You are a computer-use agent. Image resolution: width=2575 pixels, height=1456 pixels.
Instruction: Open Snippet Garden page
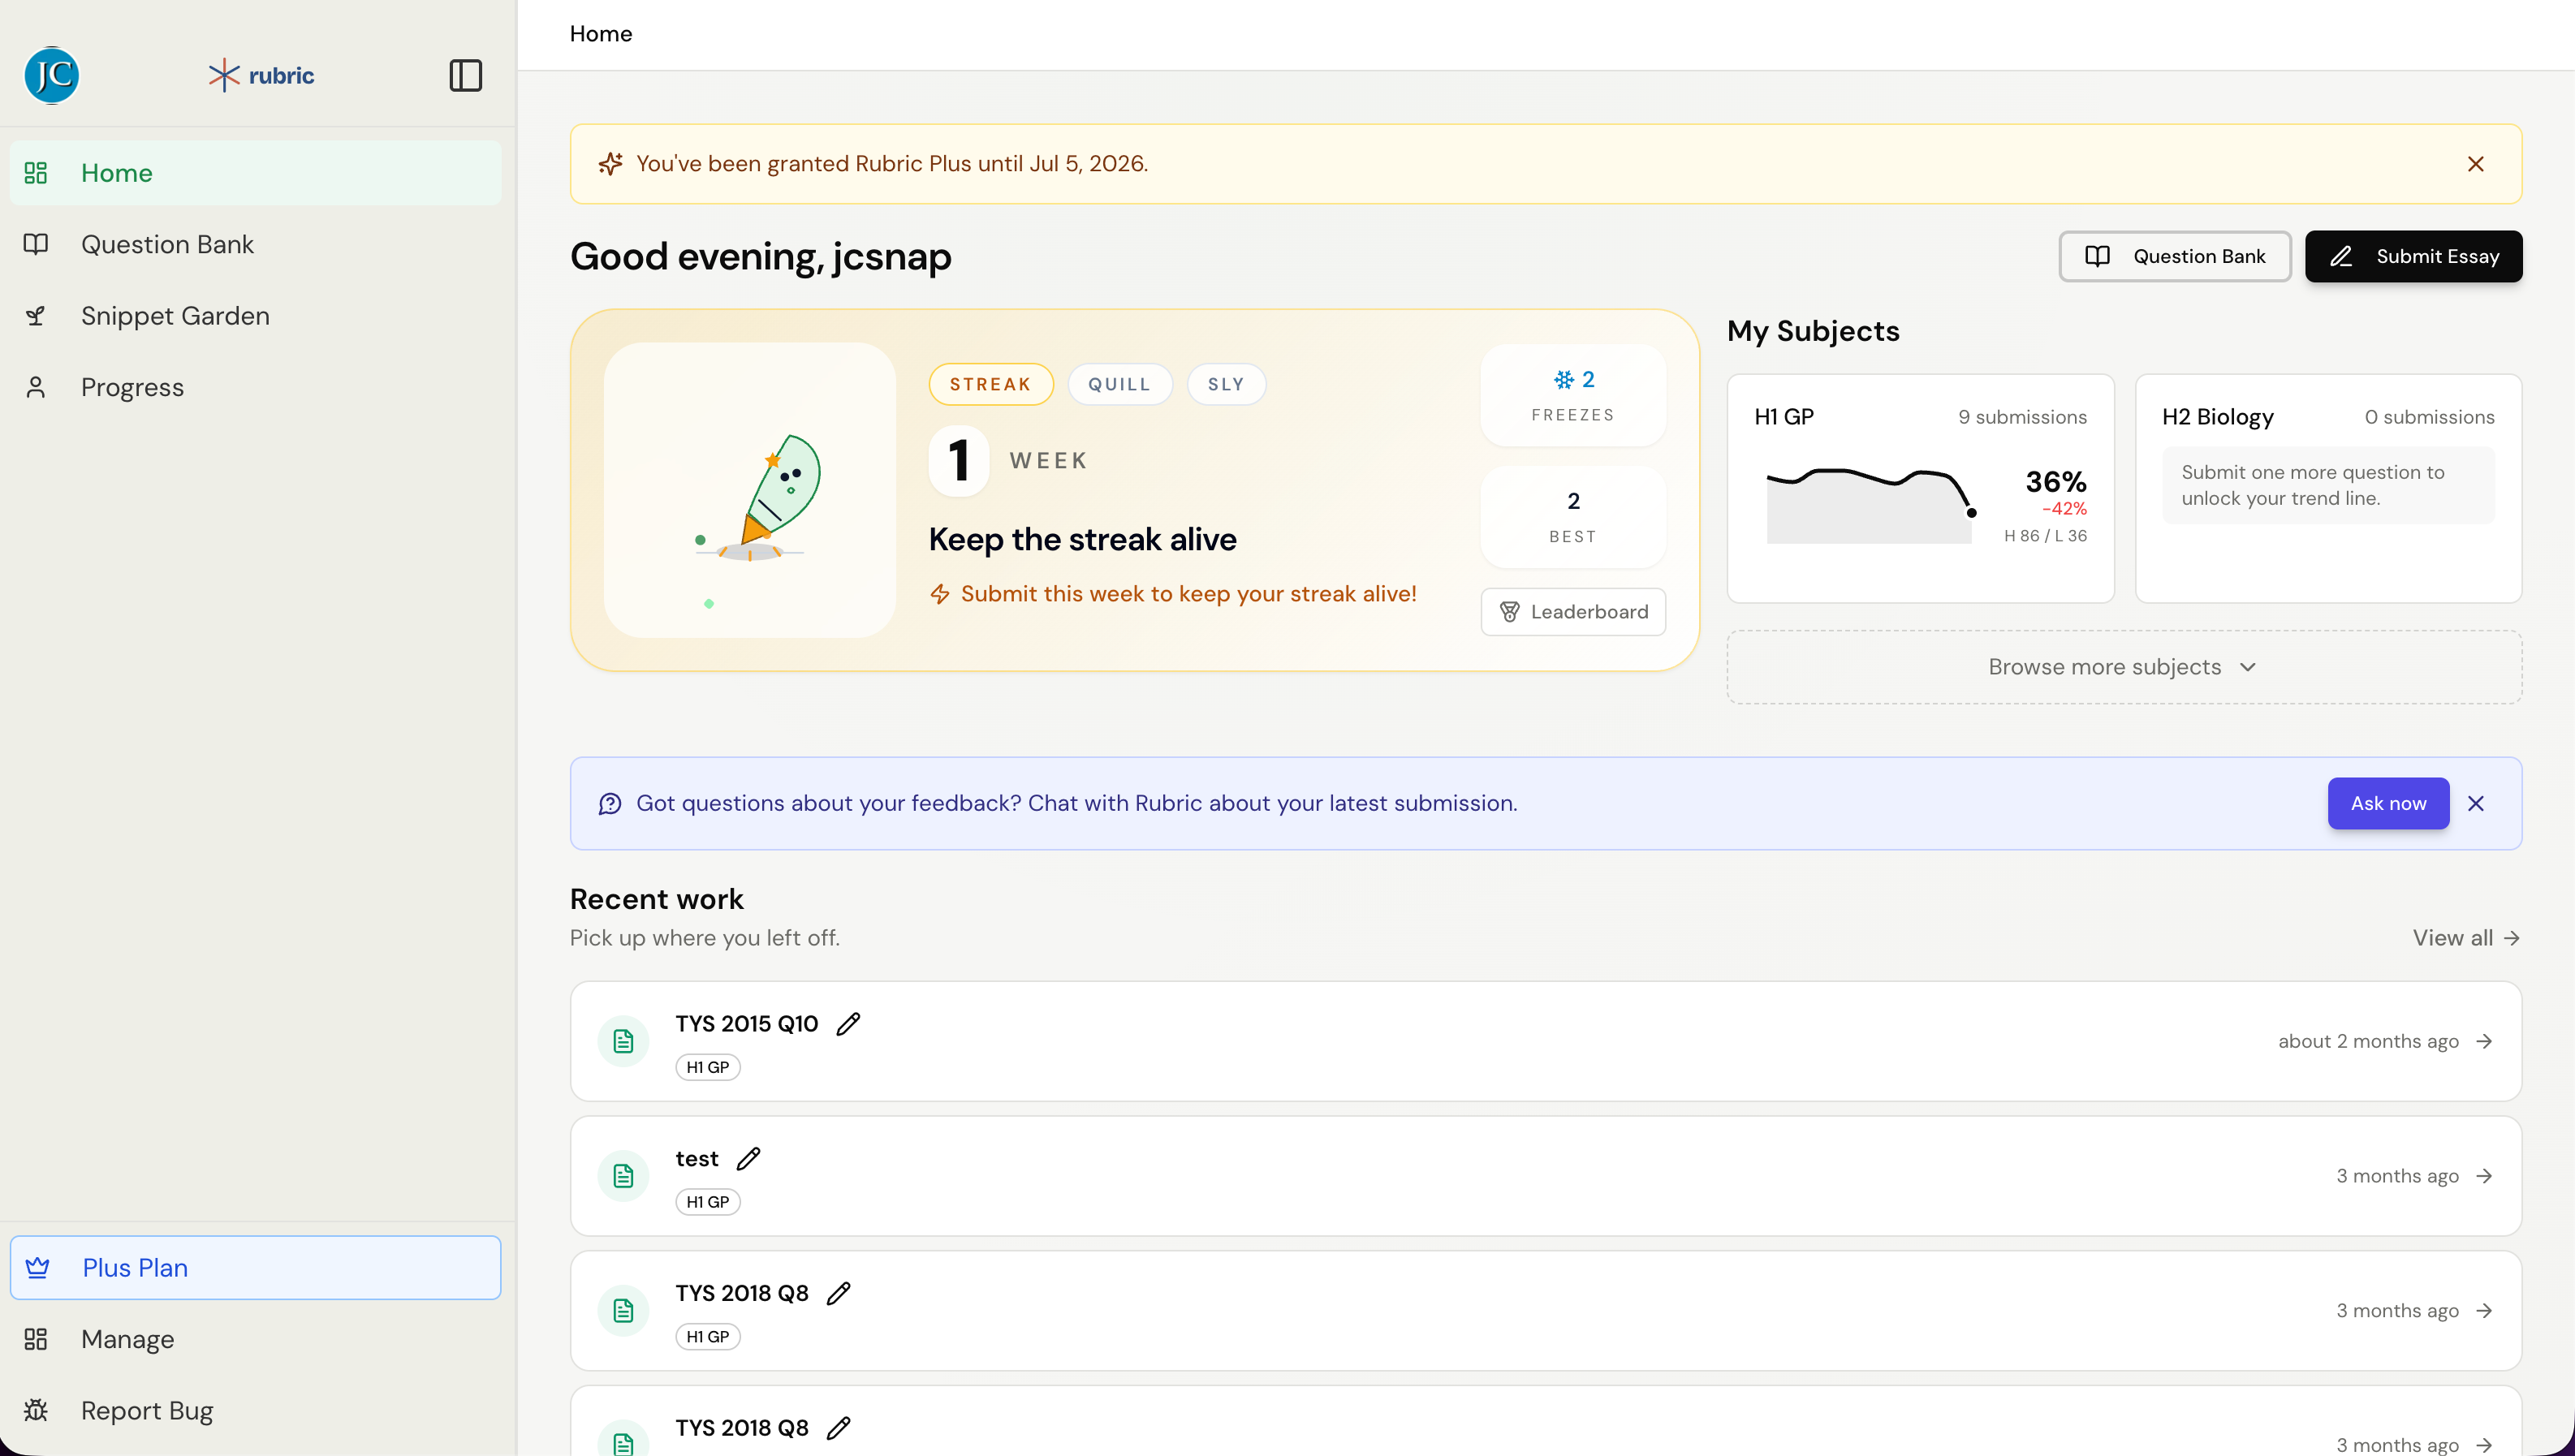pos(256,316)
